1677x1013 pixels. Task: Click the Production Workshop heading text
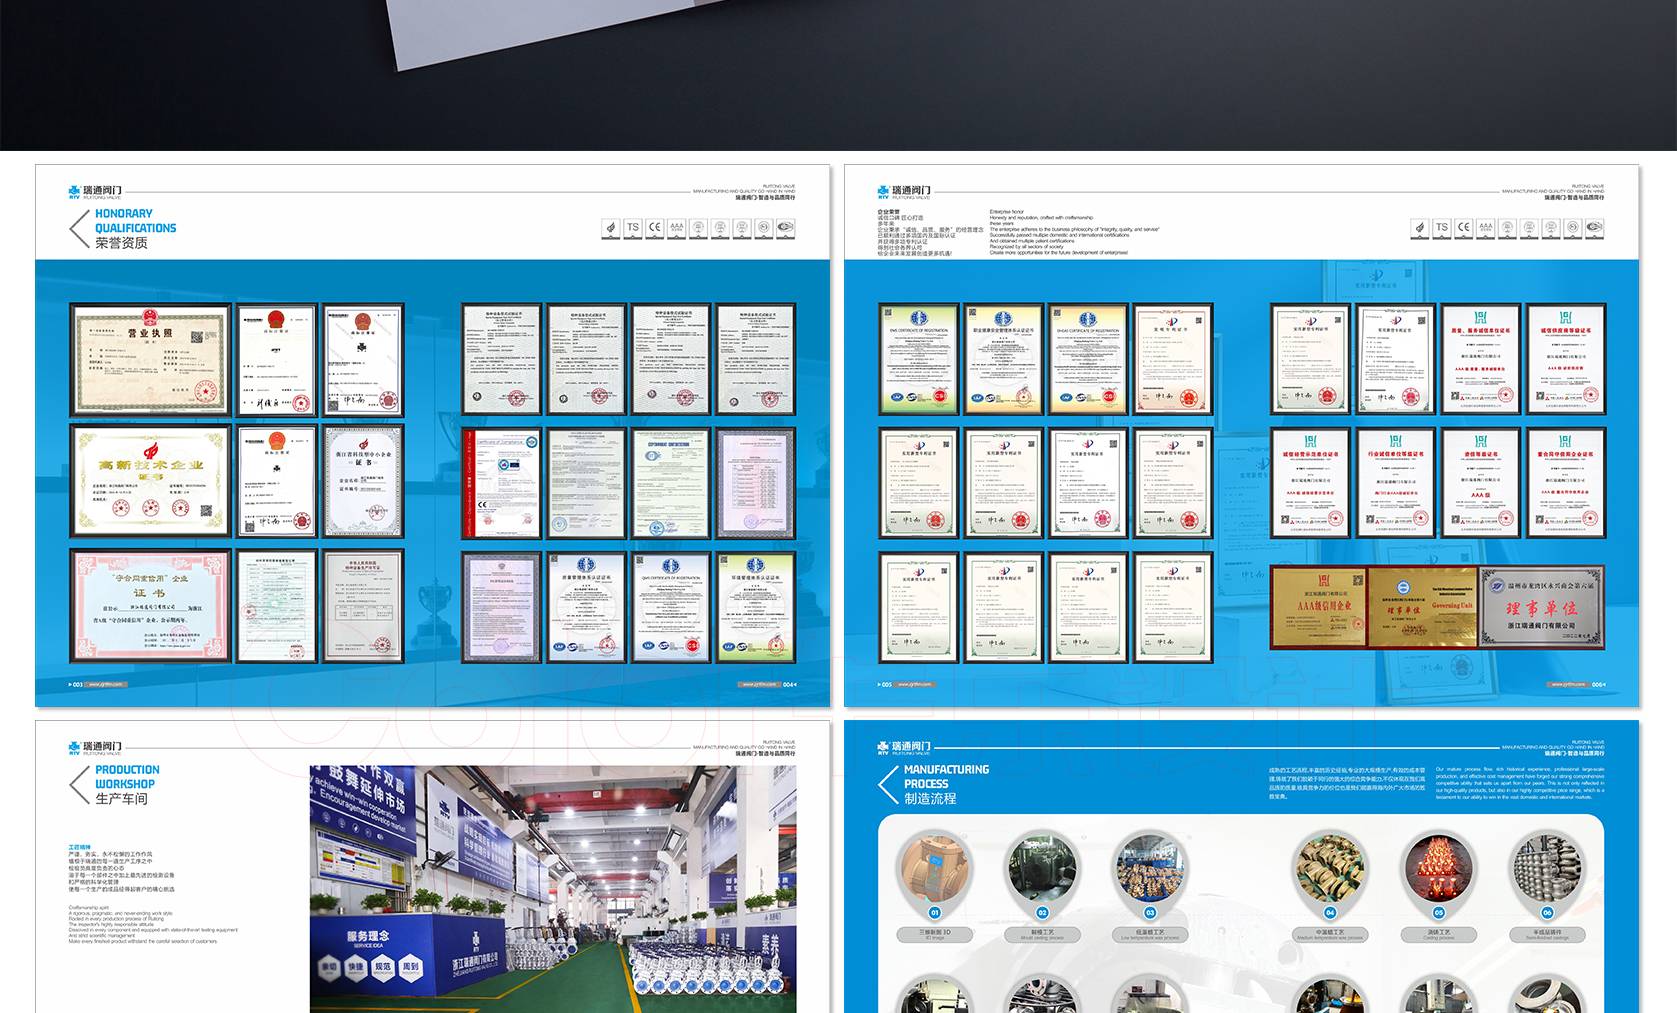[127, 777]
